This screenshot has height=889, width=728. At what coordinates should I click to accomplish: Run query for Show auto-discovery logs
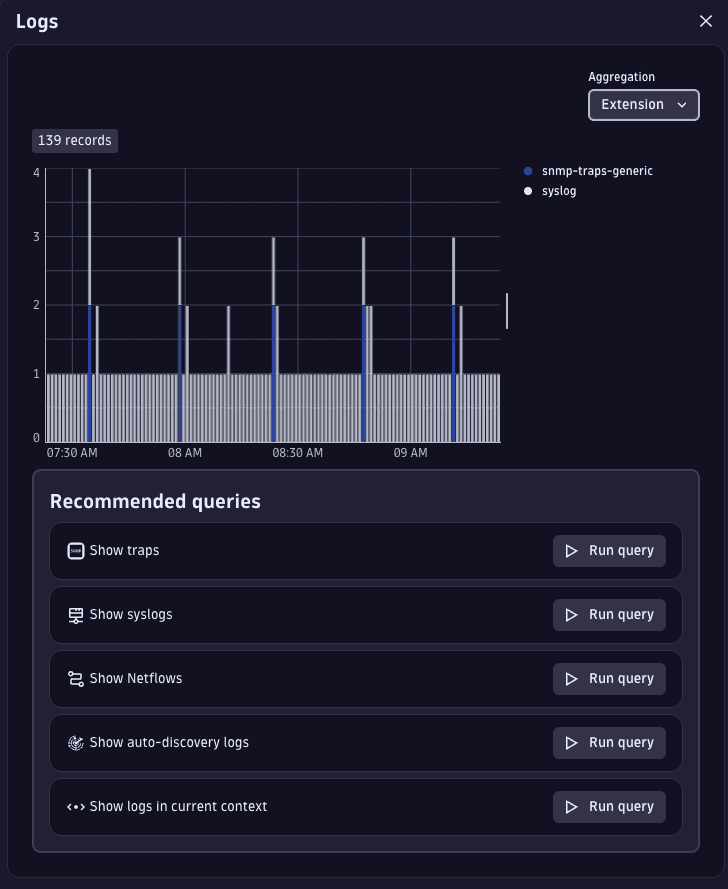click(x=609, y=742)
